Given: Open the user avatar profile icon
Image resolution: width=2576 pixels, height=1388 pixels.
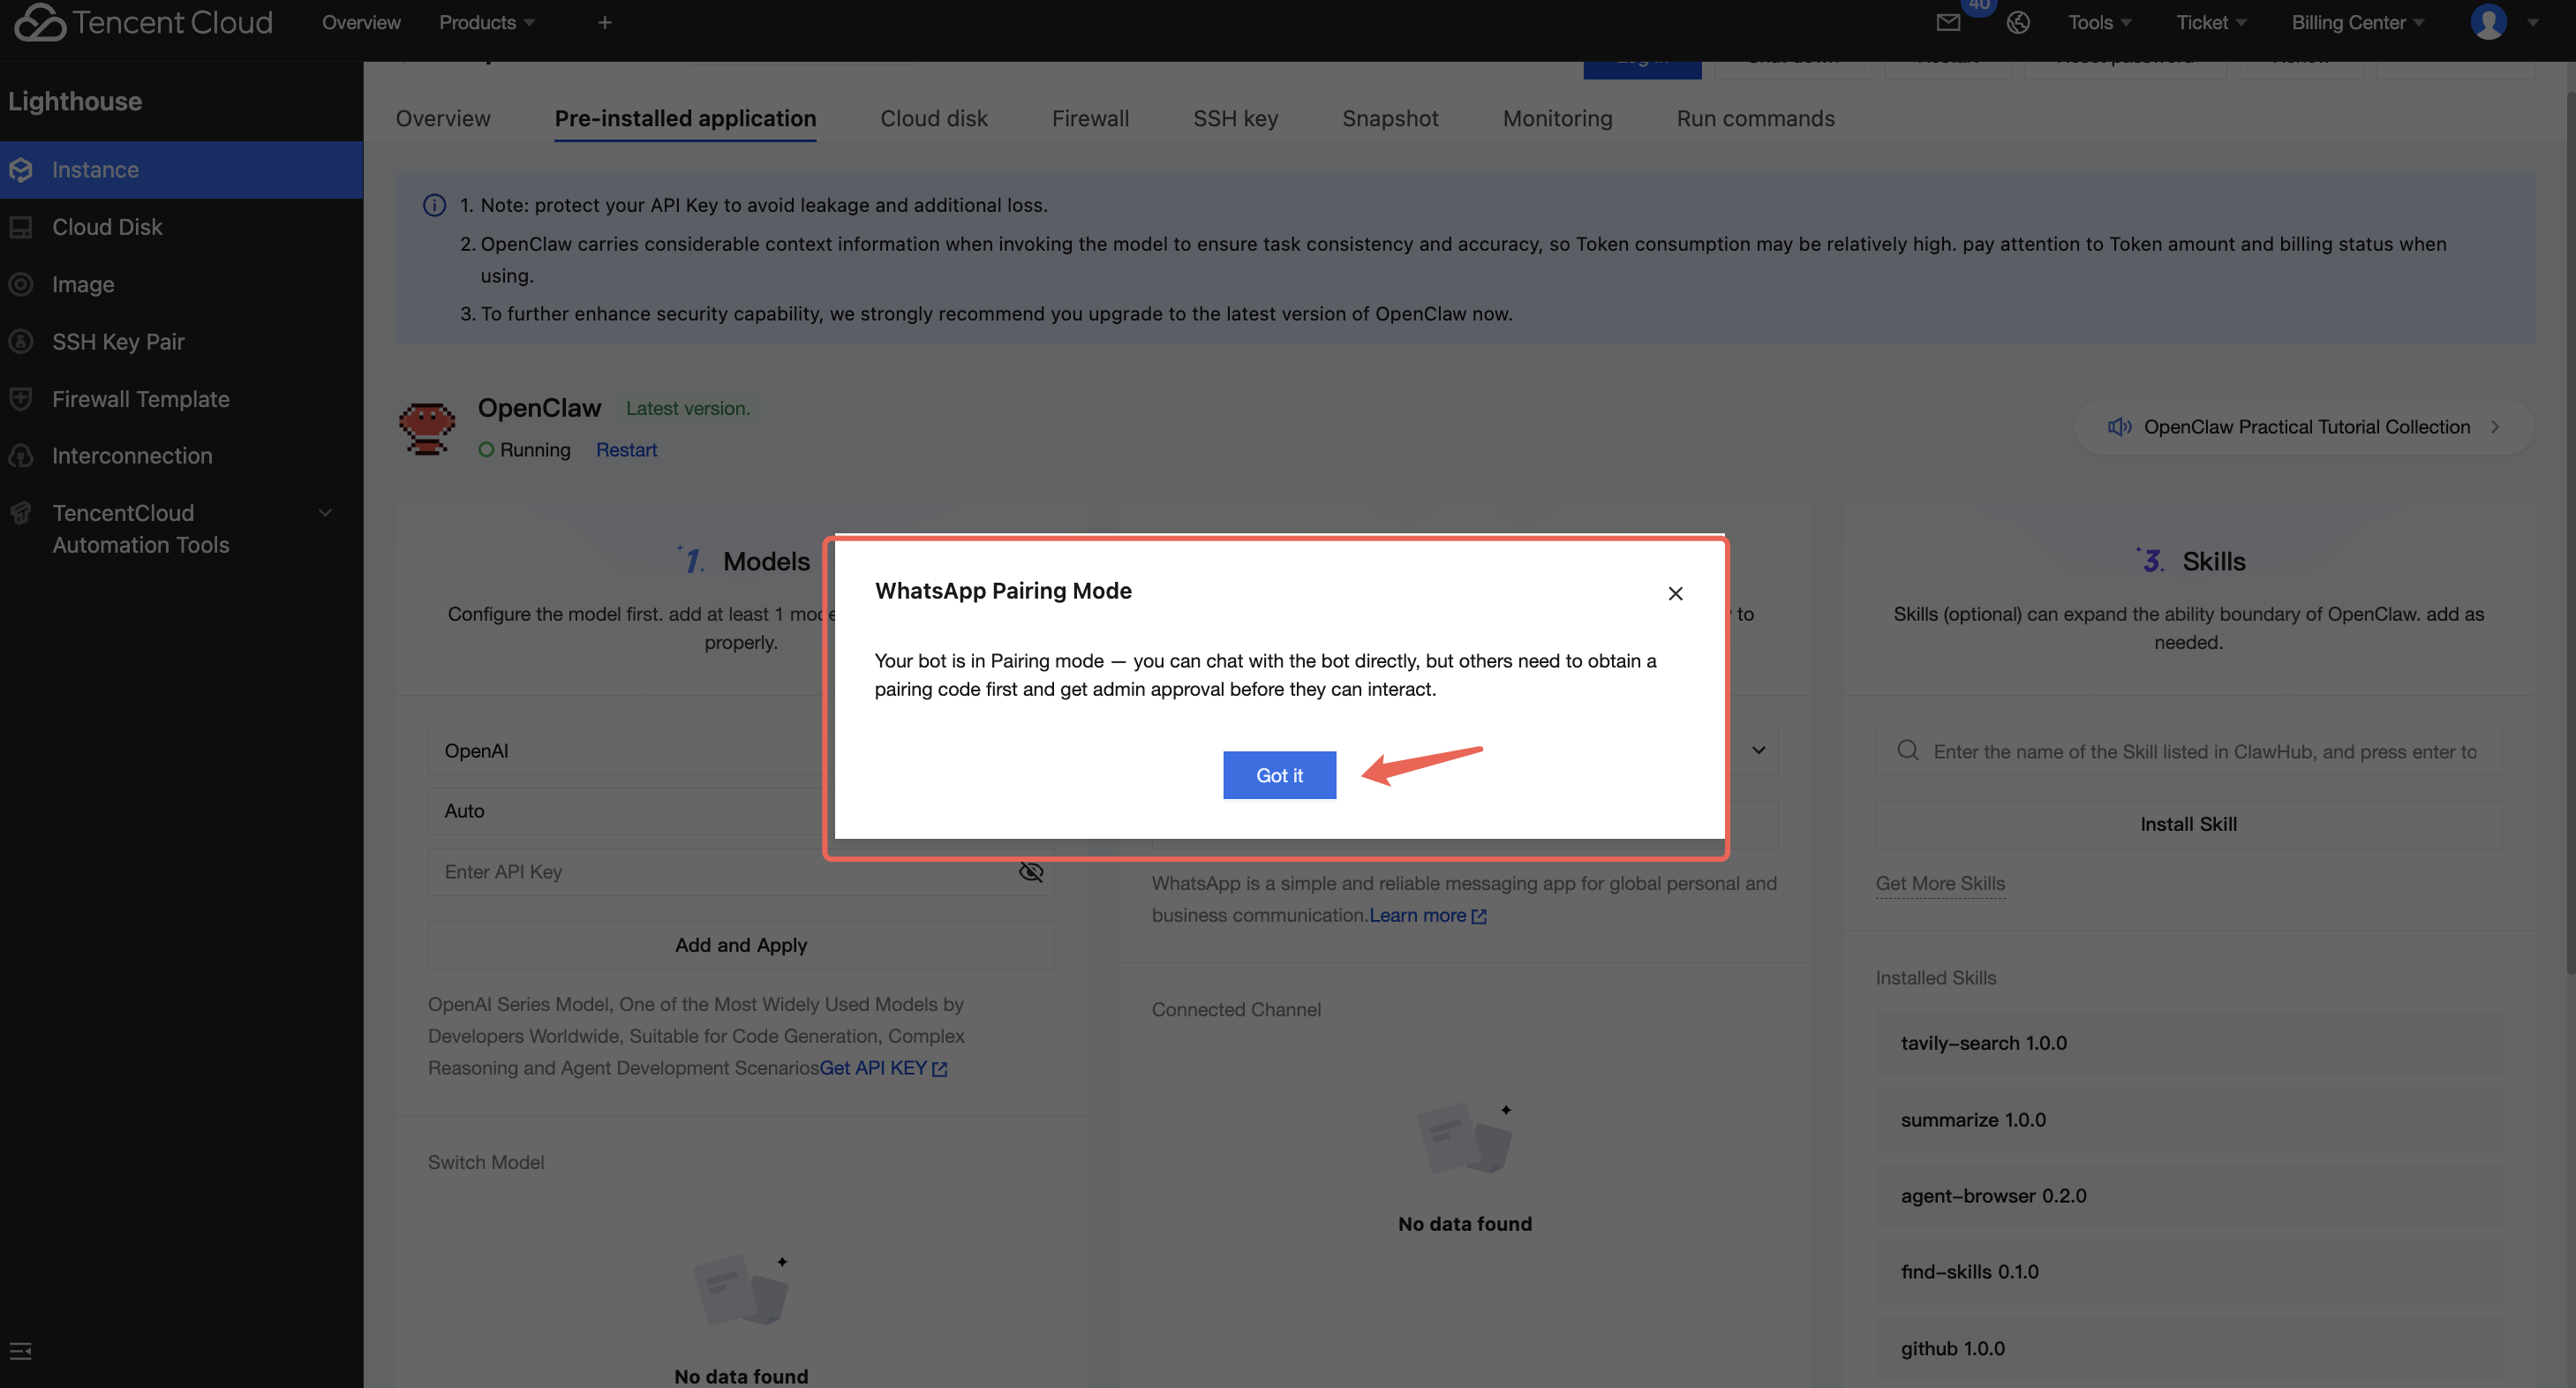Looking at the screenshot, I should pyautogui.click(x=2487, y=22).
